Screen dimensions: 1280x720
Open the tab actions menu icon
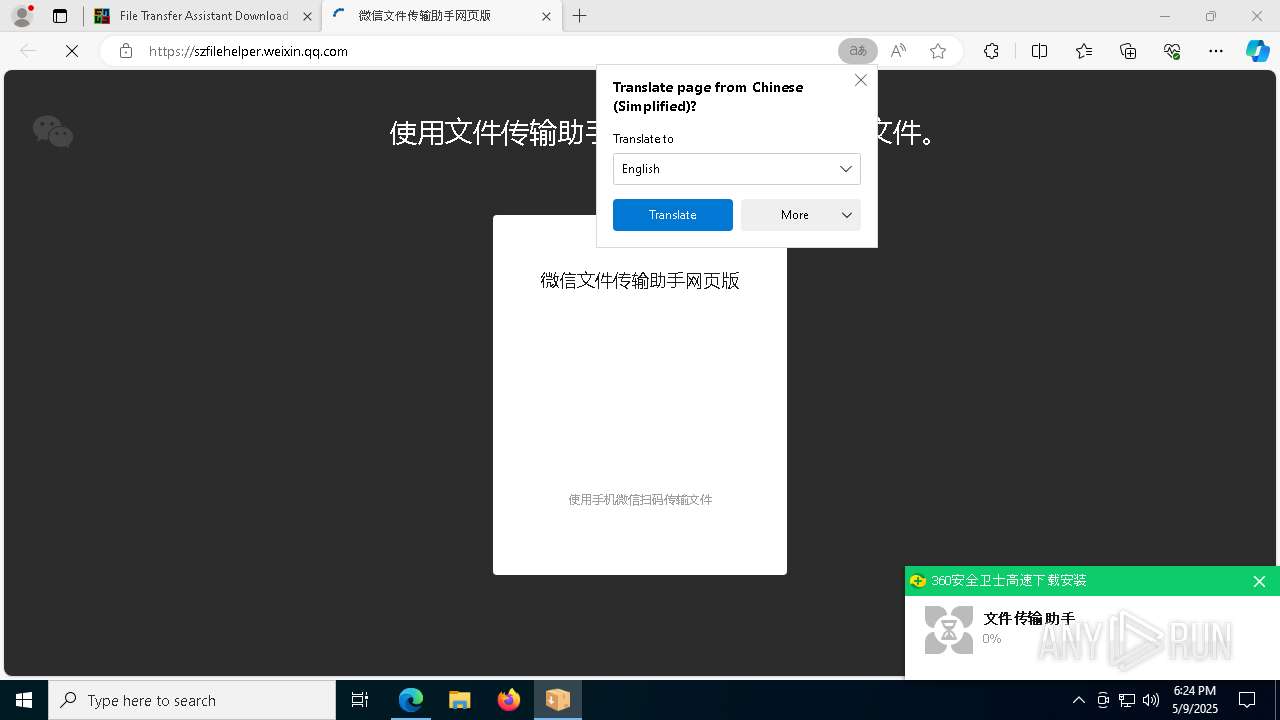(60, 16)
